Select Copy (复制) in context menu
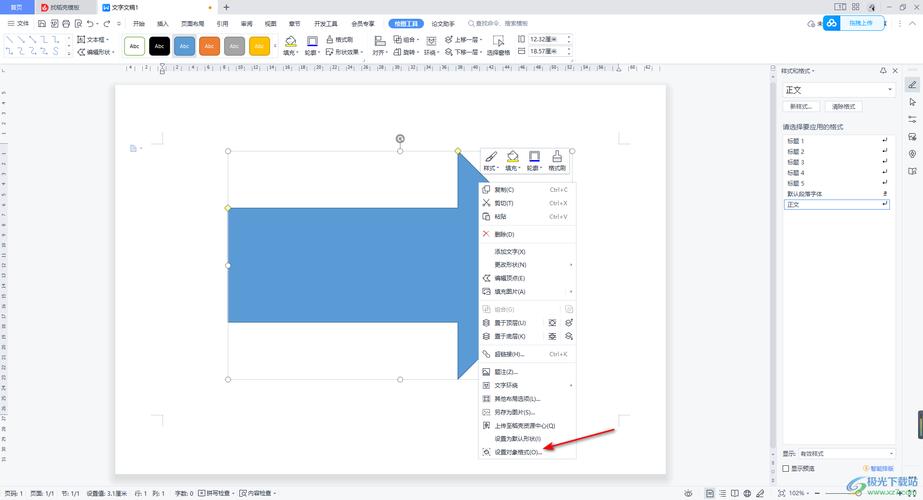This screenshot has height=500, width=923. click(527, 190)
